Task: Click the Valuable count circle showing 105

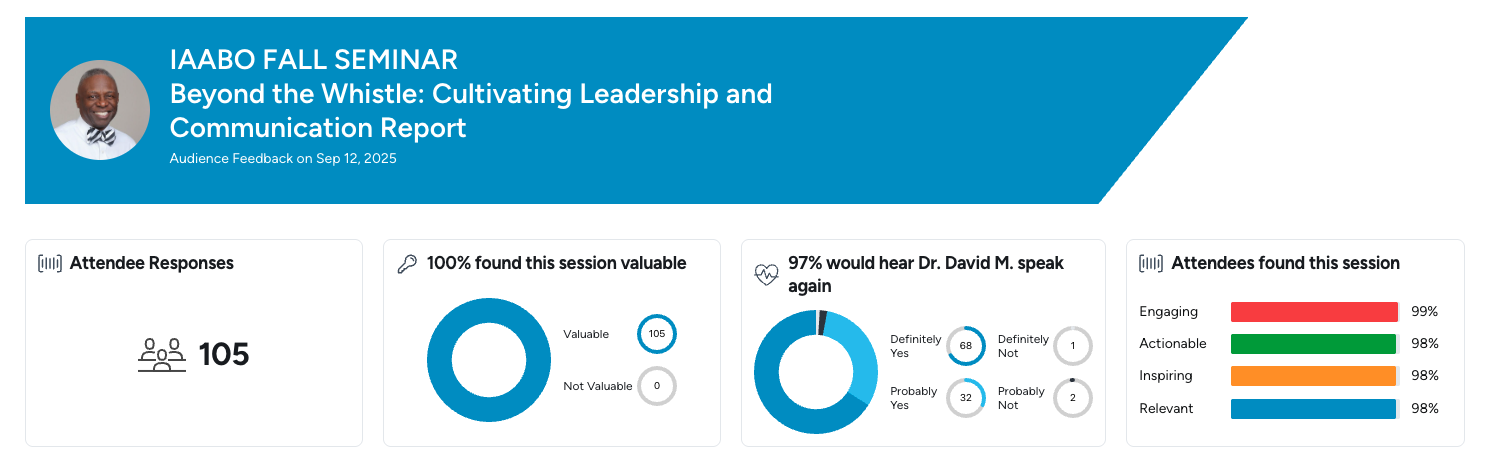Action: [657, 334]
